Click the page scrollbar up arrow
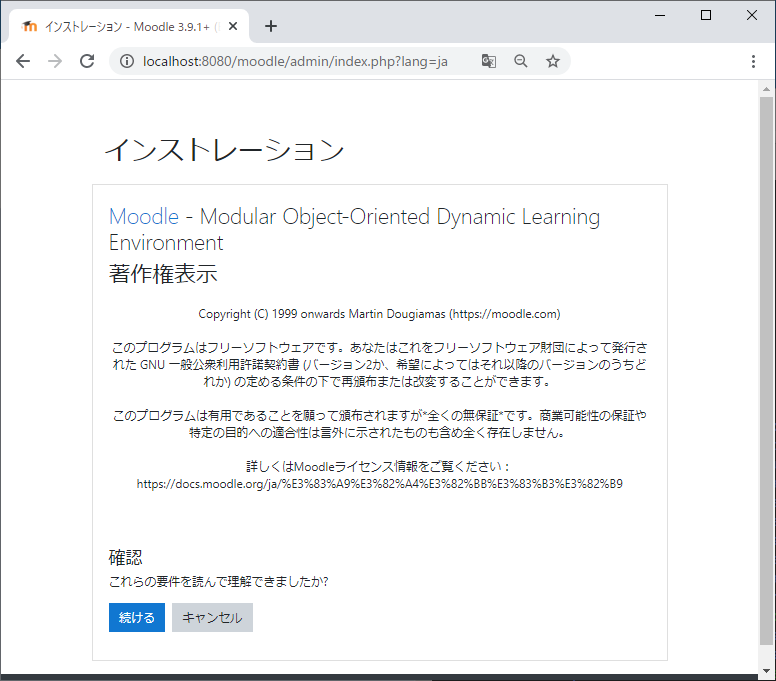The image size is (776, 681). pyautogui.click(x=766, y=89)
